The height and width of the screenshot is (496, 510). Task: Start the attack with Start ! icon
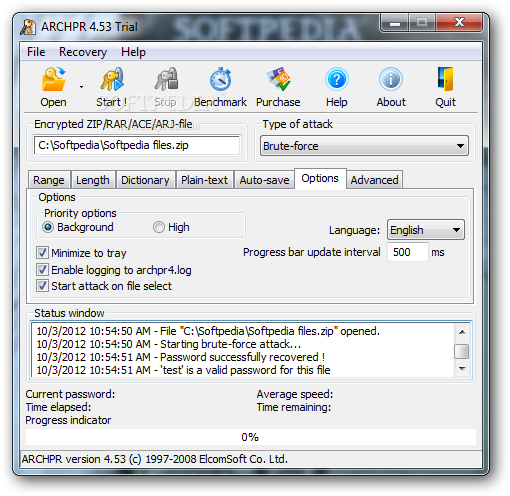(x=112, y=79)
